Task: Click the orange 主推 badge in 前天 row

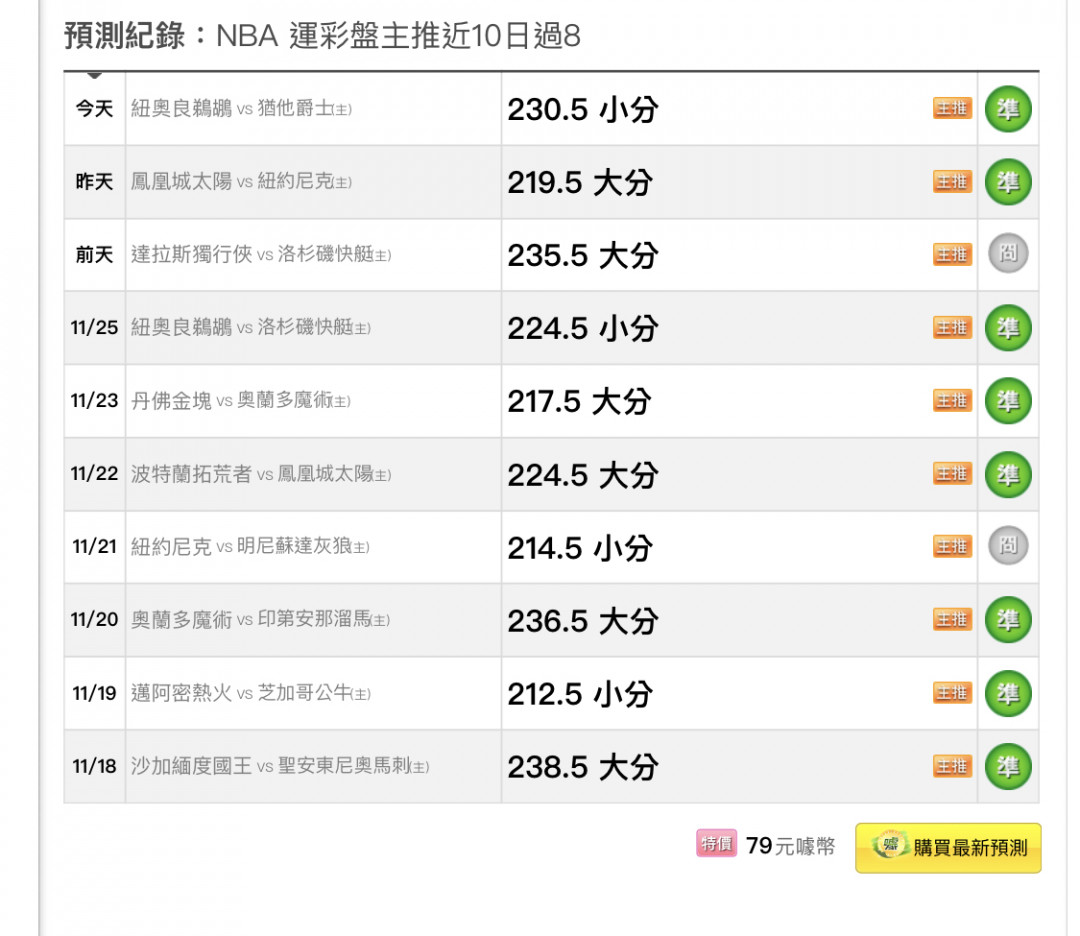Action: (x=953, y=254)
